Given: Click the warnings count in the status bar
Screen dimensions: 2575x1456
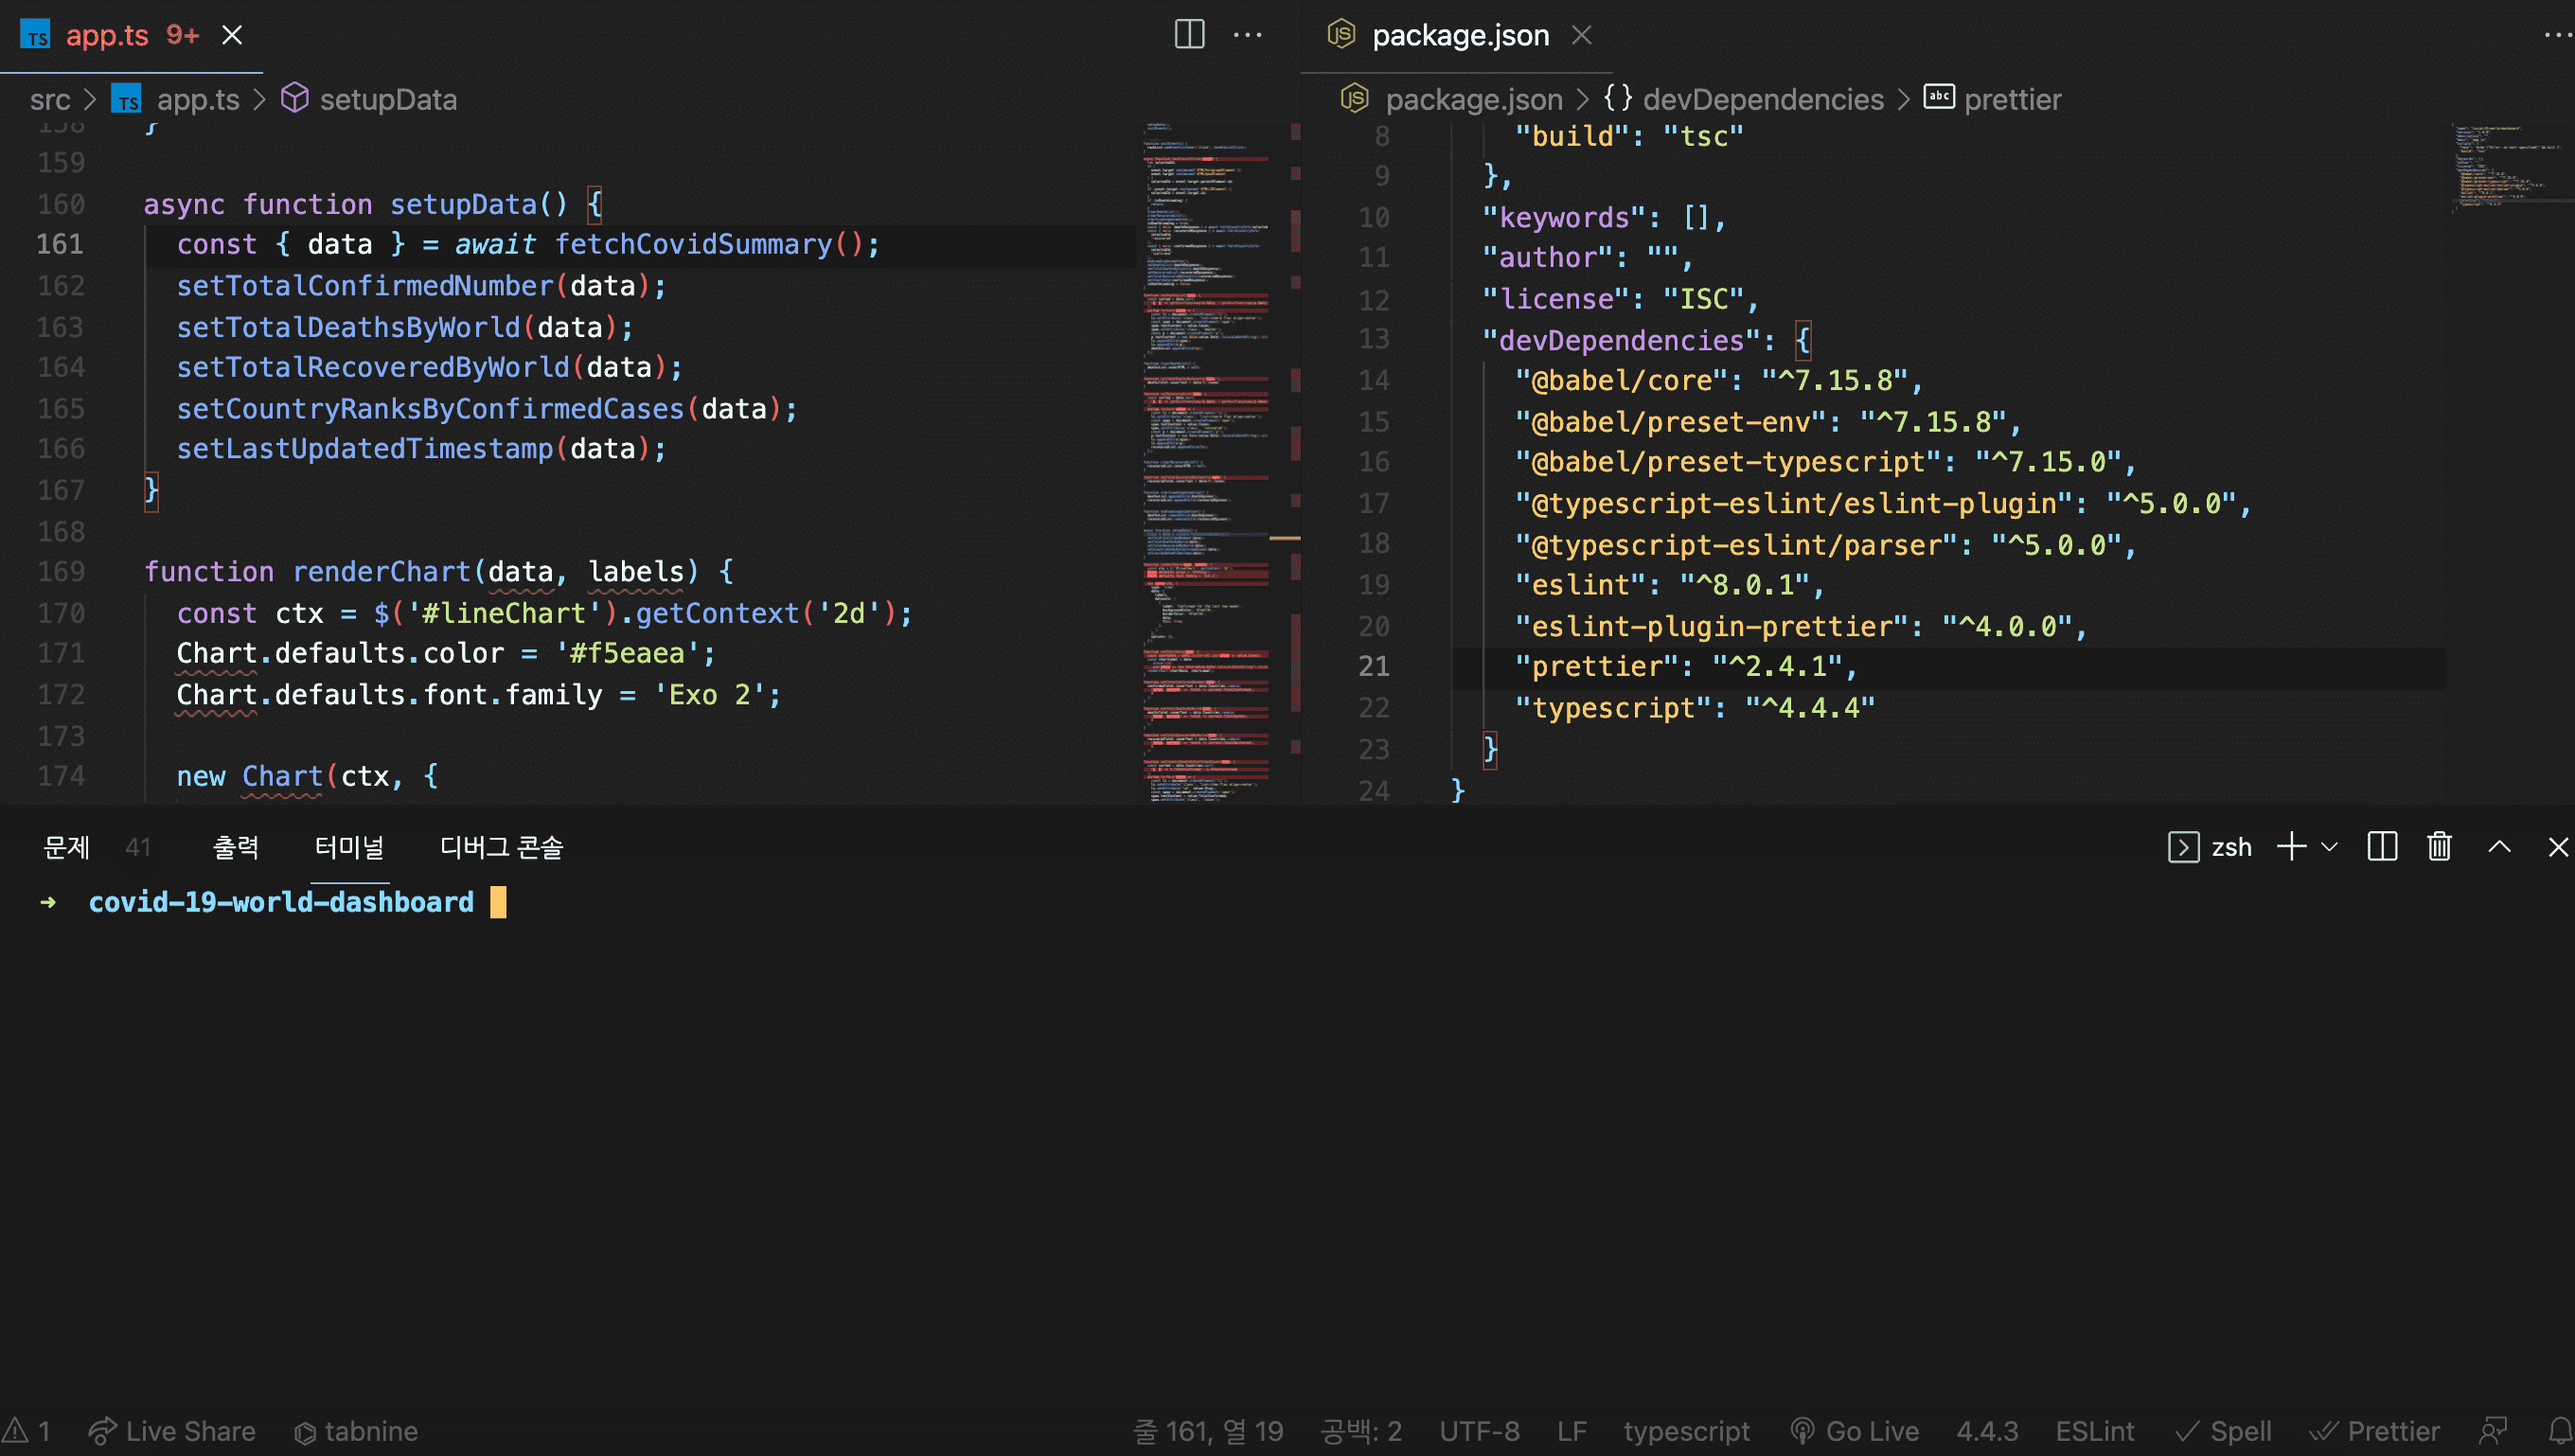Looking at the screenshot, I should 27,1431.
